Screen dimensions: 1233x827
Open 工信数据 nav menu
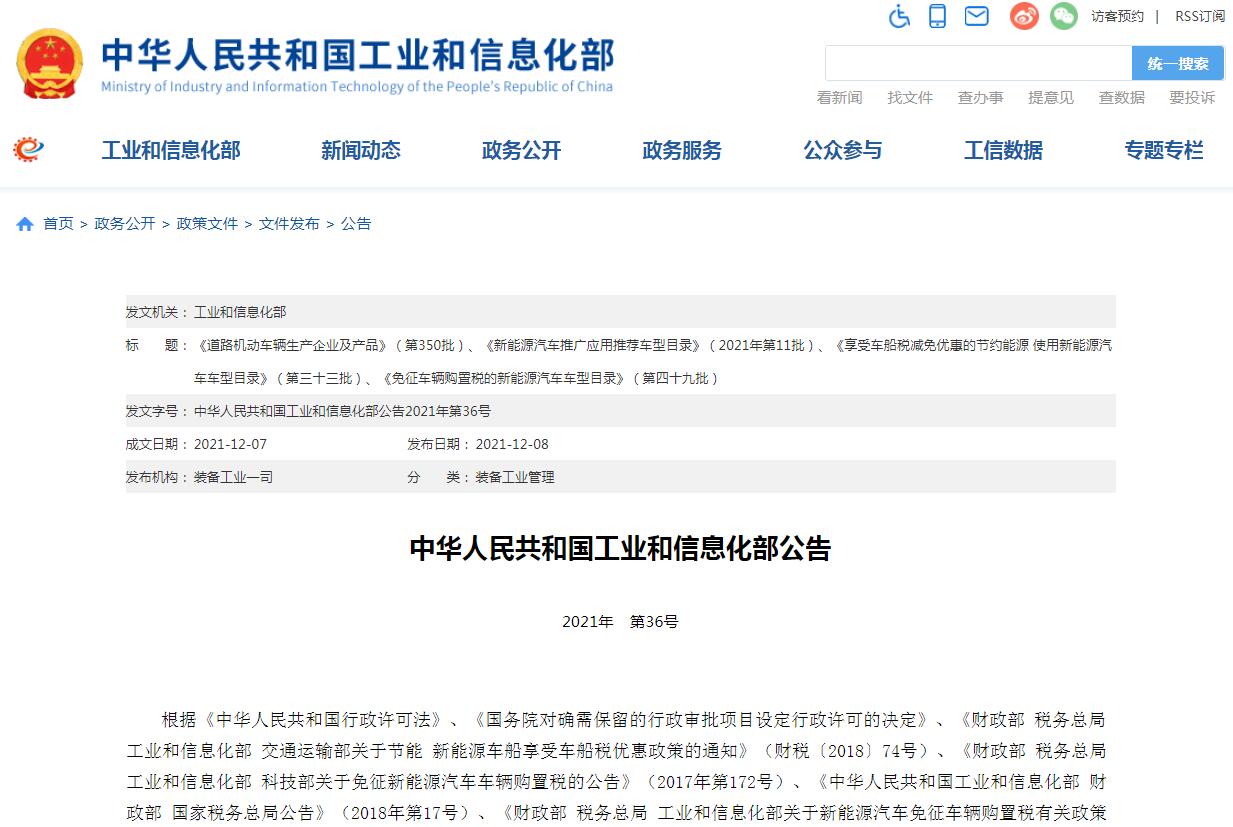point(1003,150)
